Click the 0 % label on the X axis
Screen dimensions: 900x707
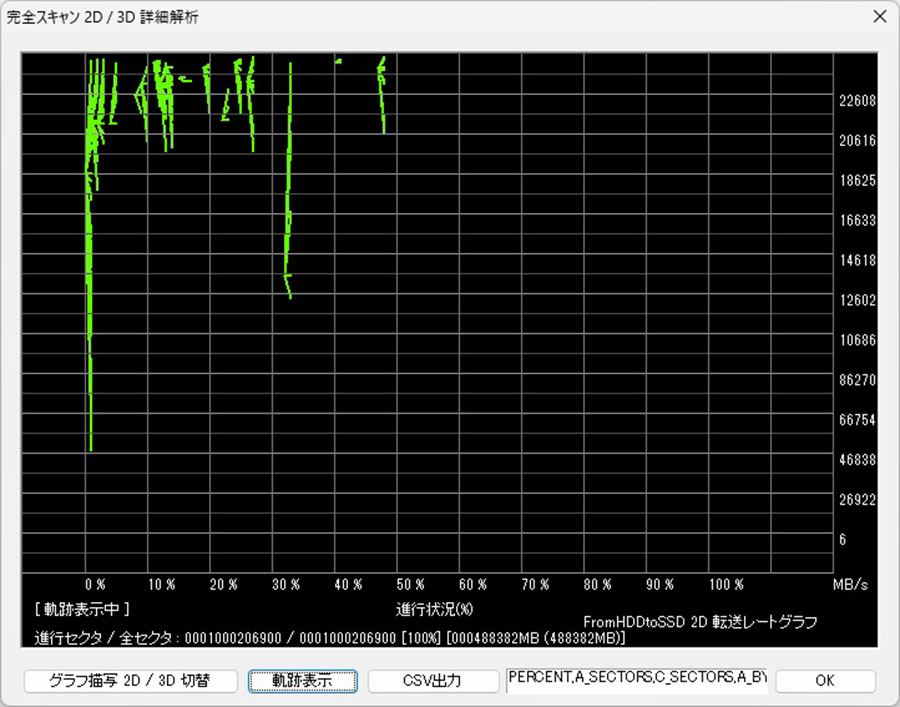[96, 584]
